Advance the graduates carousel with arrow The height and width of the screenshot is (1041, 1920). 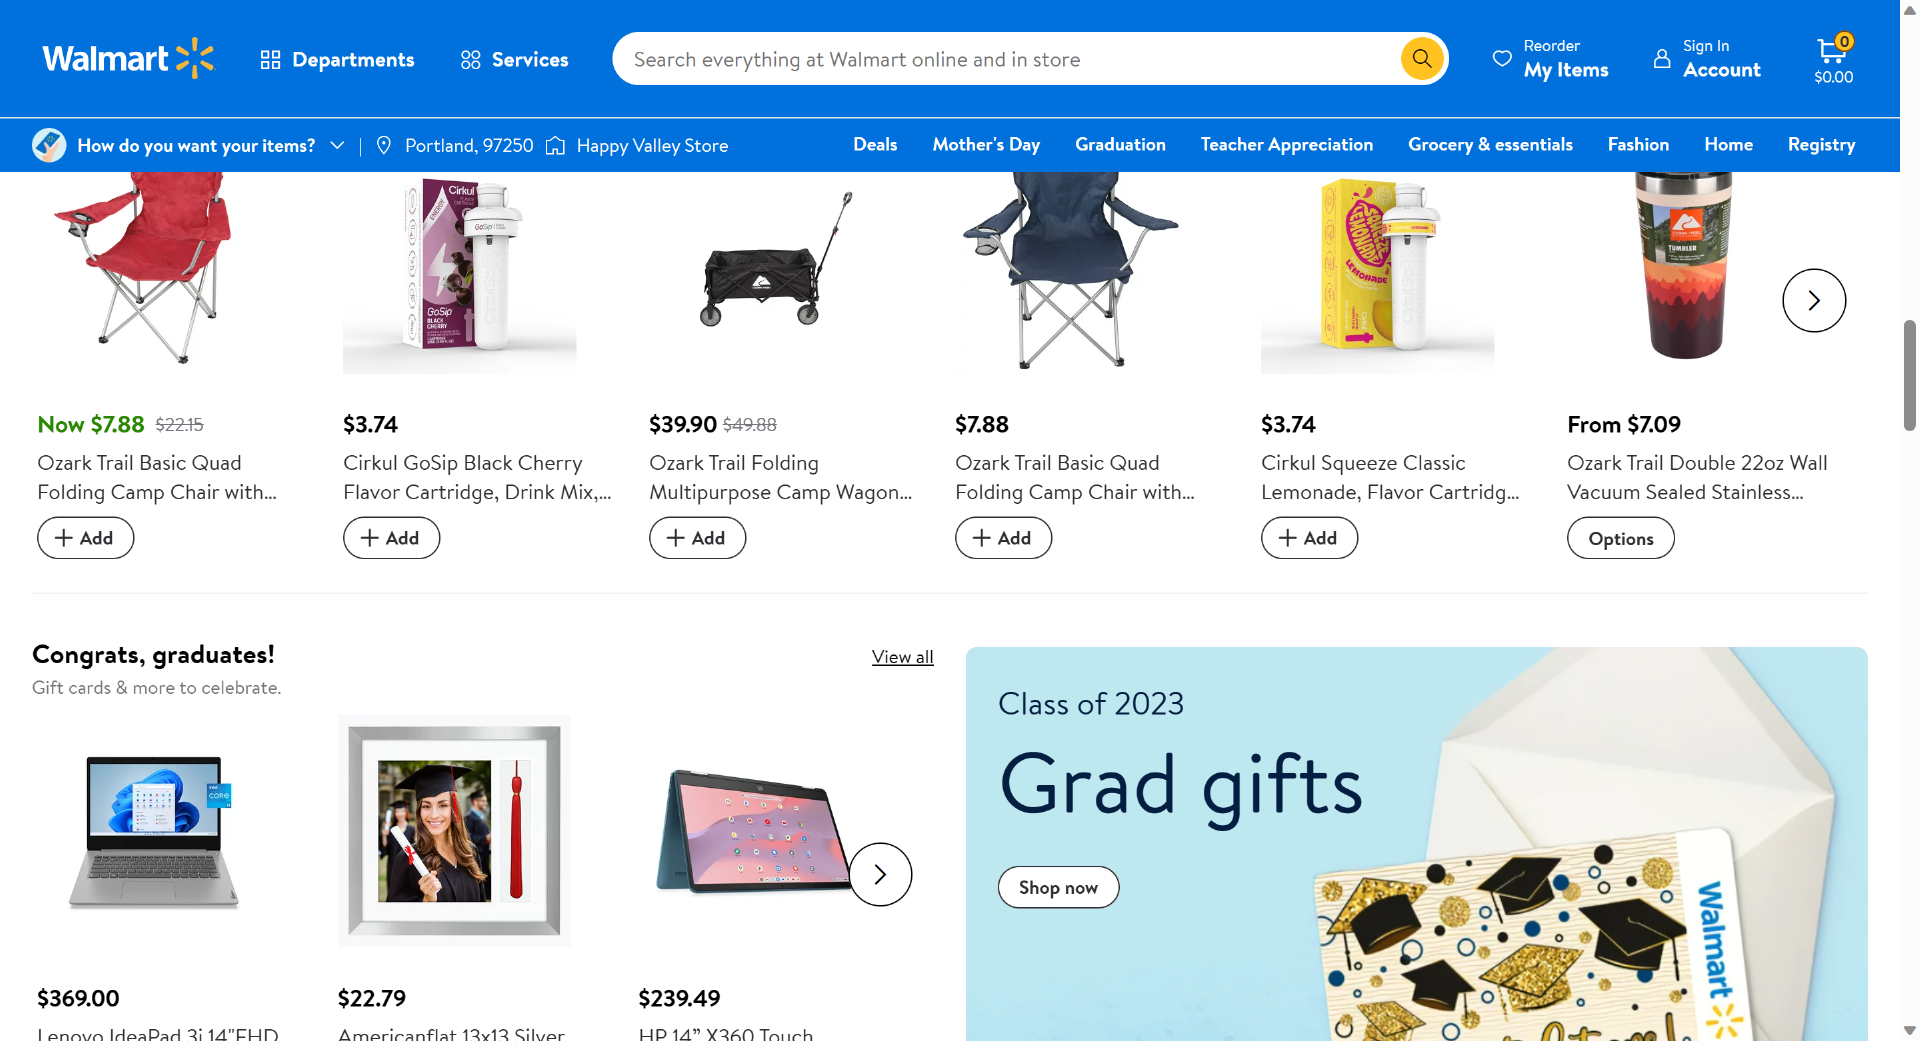click(x=880, y=875)
